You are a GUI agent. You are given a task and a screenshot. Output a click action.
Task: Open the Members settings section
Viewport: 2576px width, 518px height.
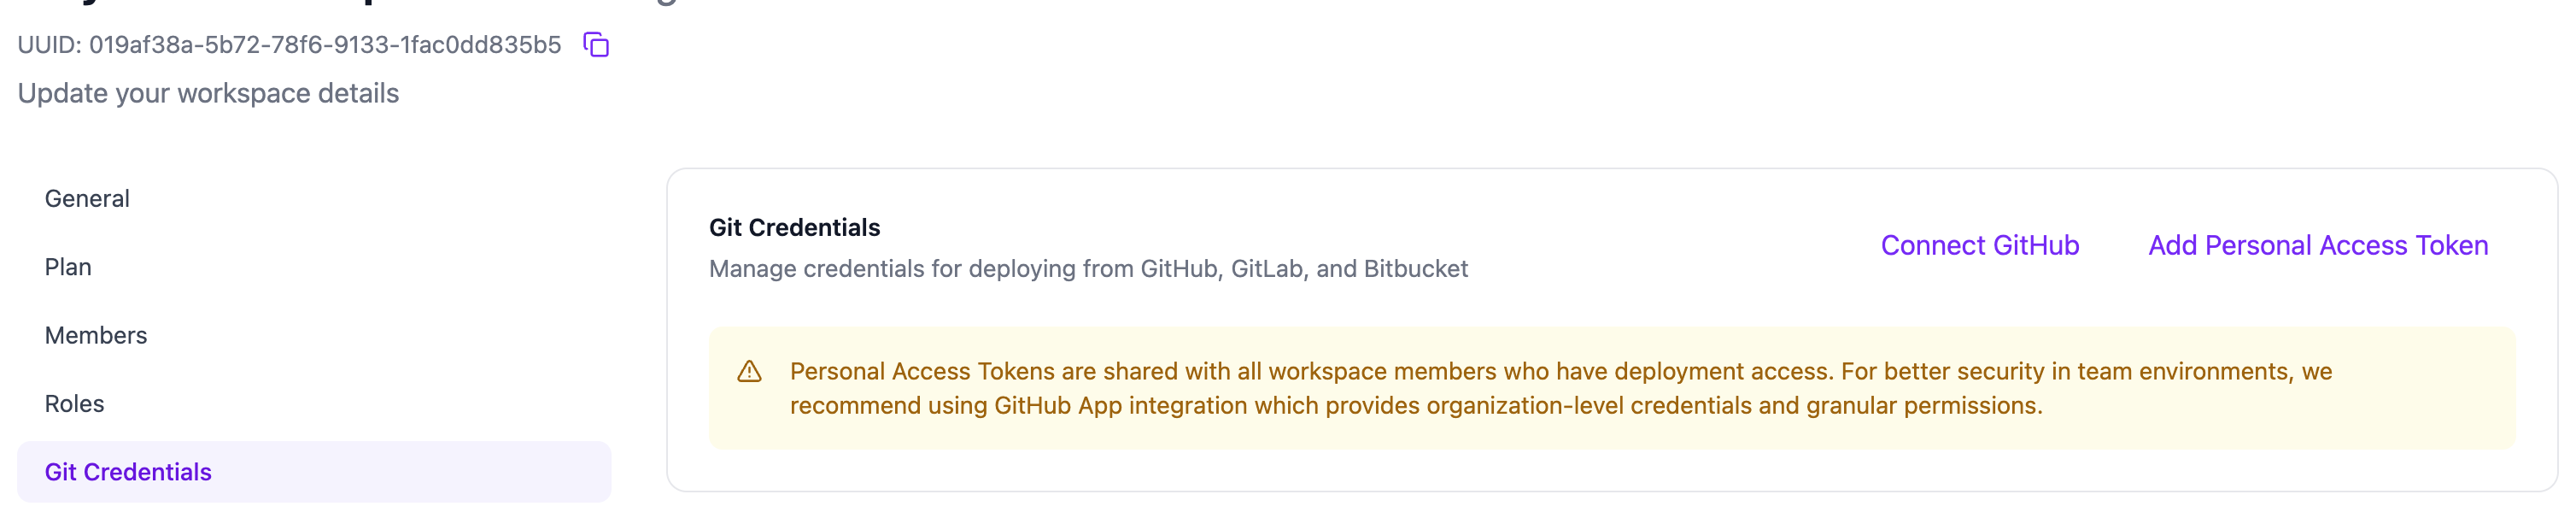click(x=96, y=335)
